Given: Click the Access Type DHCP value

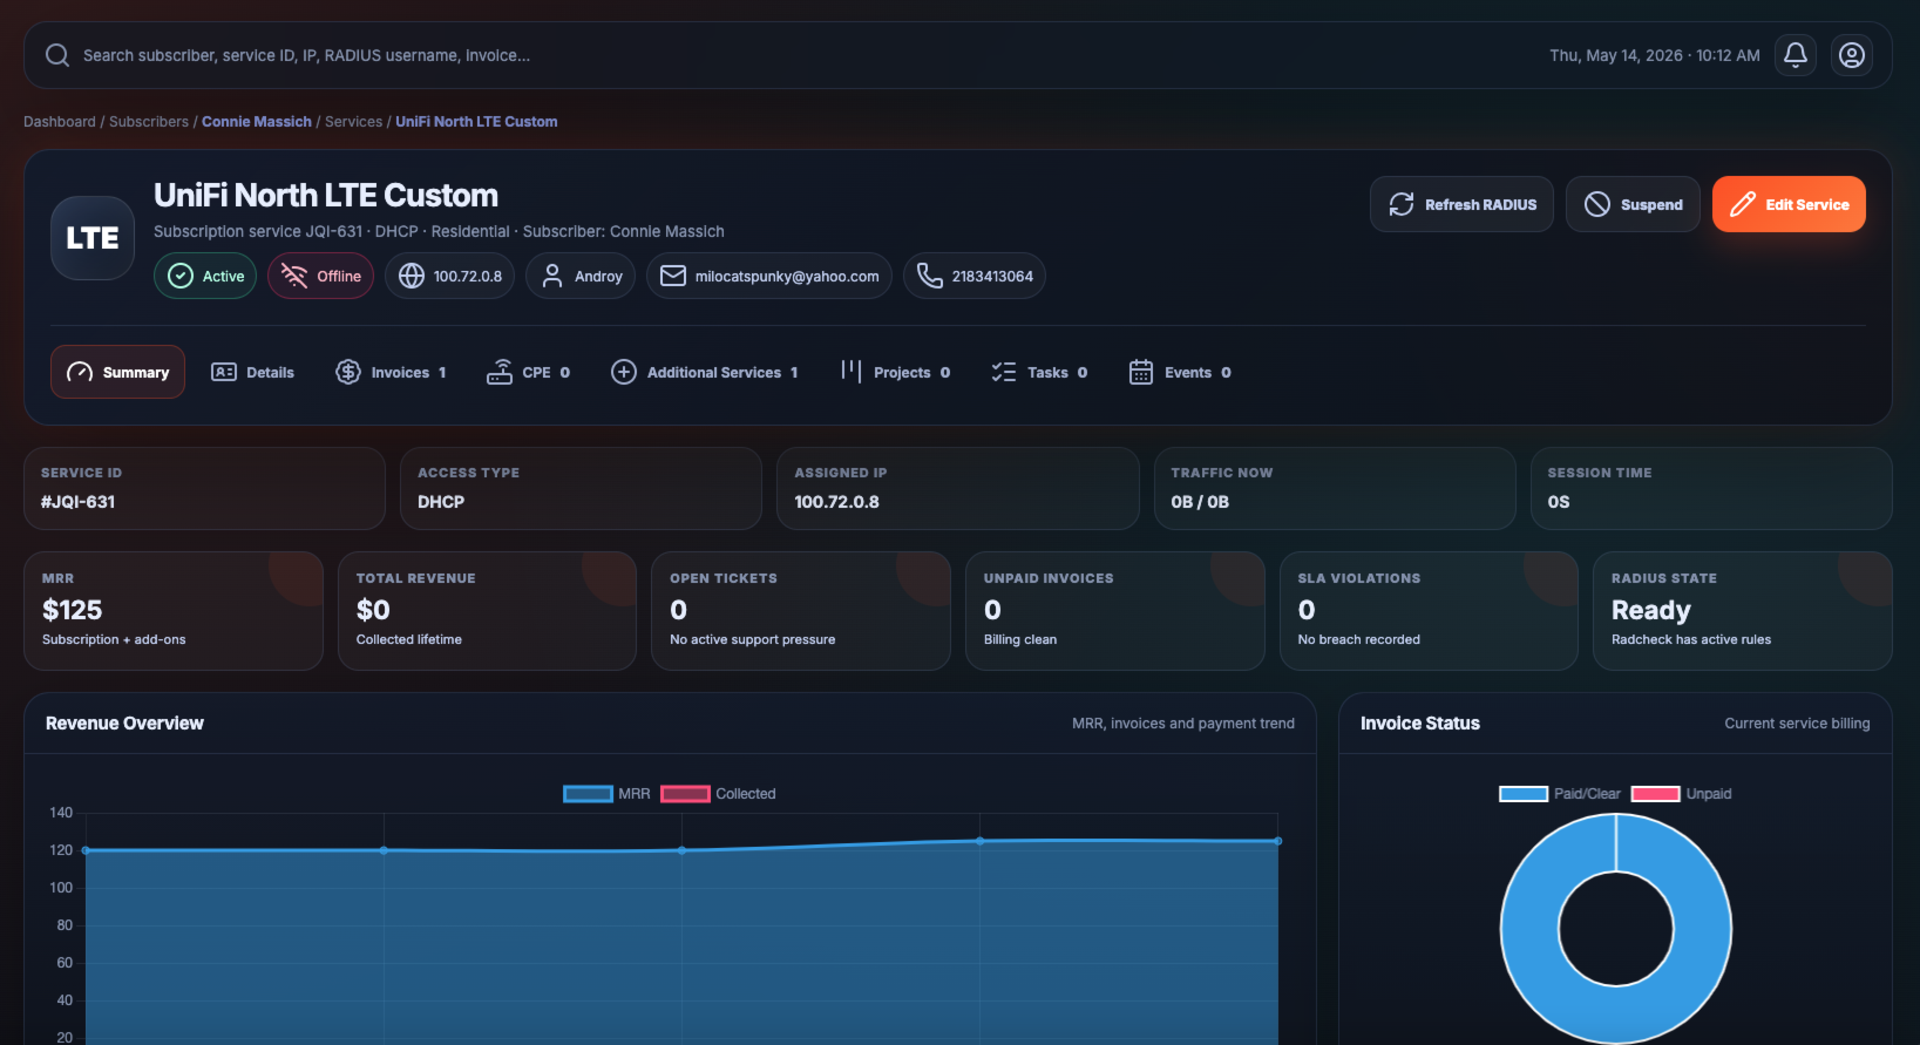Looking at the screenshot, I should tap(441, 502).
